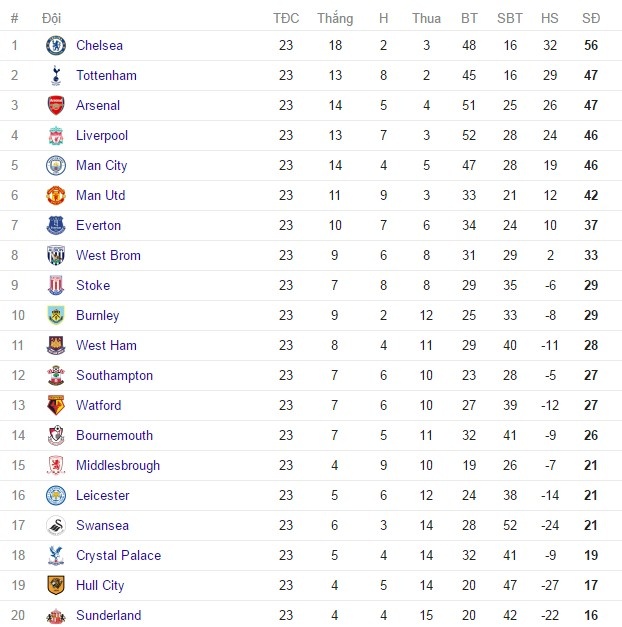Open the Leicester team link

click(102, 495)
